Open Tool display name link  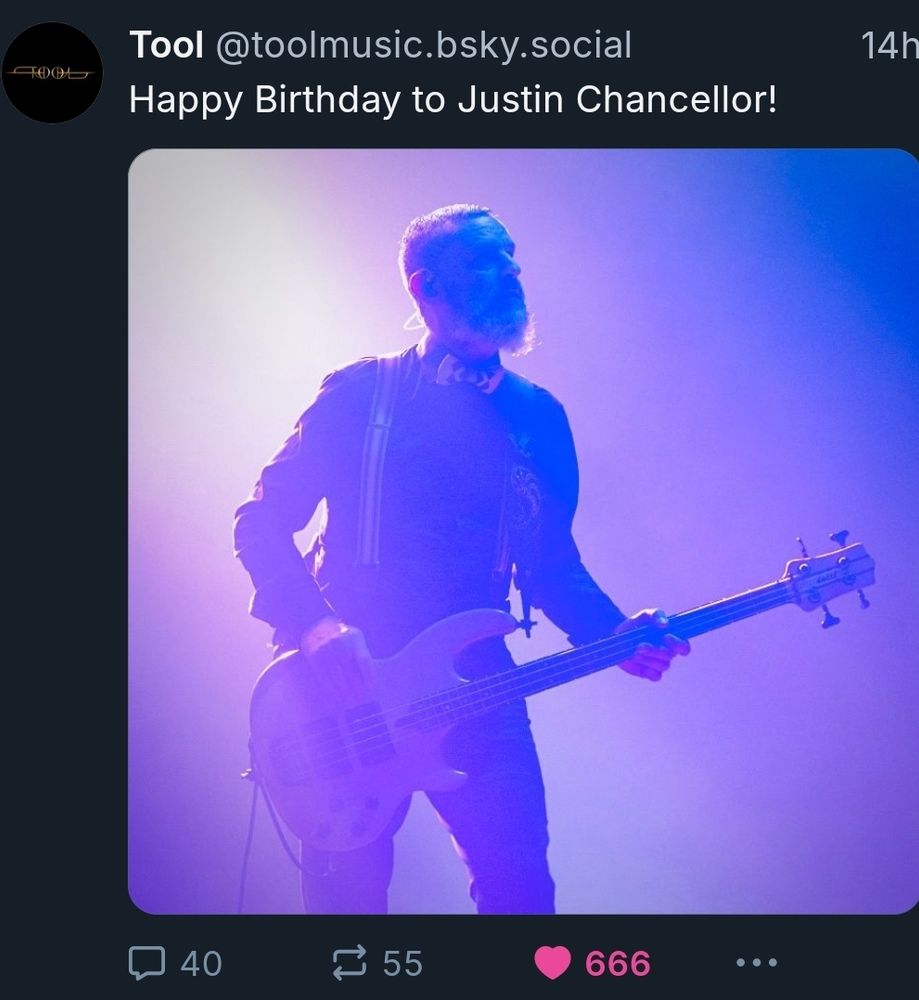[x=166, y=45]
